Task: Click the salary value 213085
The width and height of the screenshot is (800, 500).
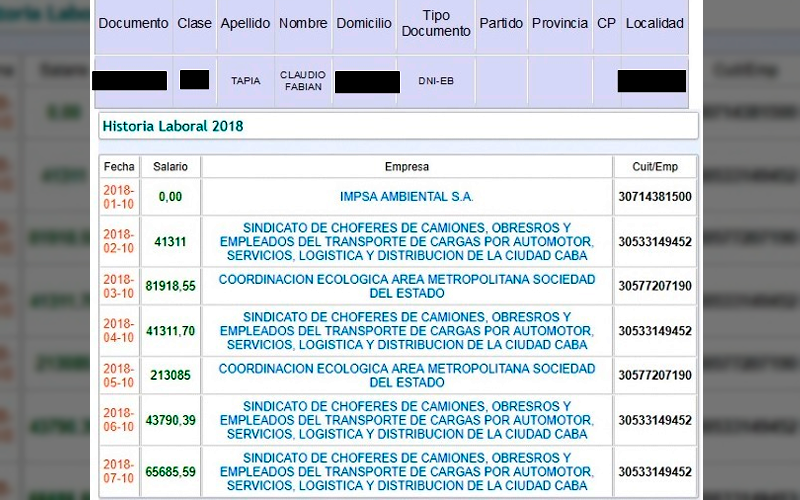Action: coord(170,376)
